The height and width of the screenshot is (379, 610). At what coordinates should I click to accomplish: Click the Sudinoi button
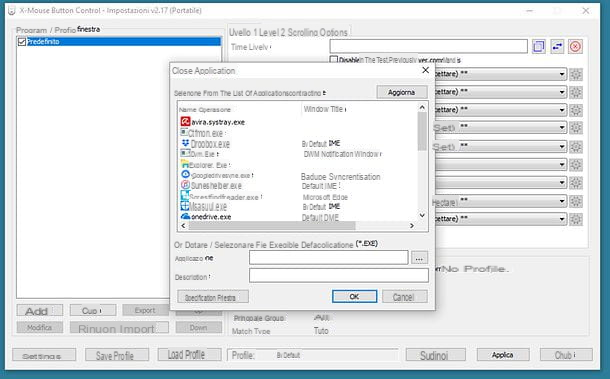click(x=436, y=355)
